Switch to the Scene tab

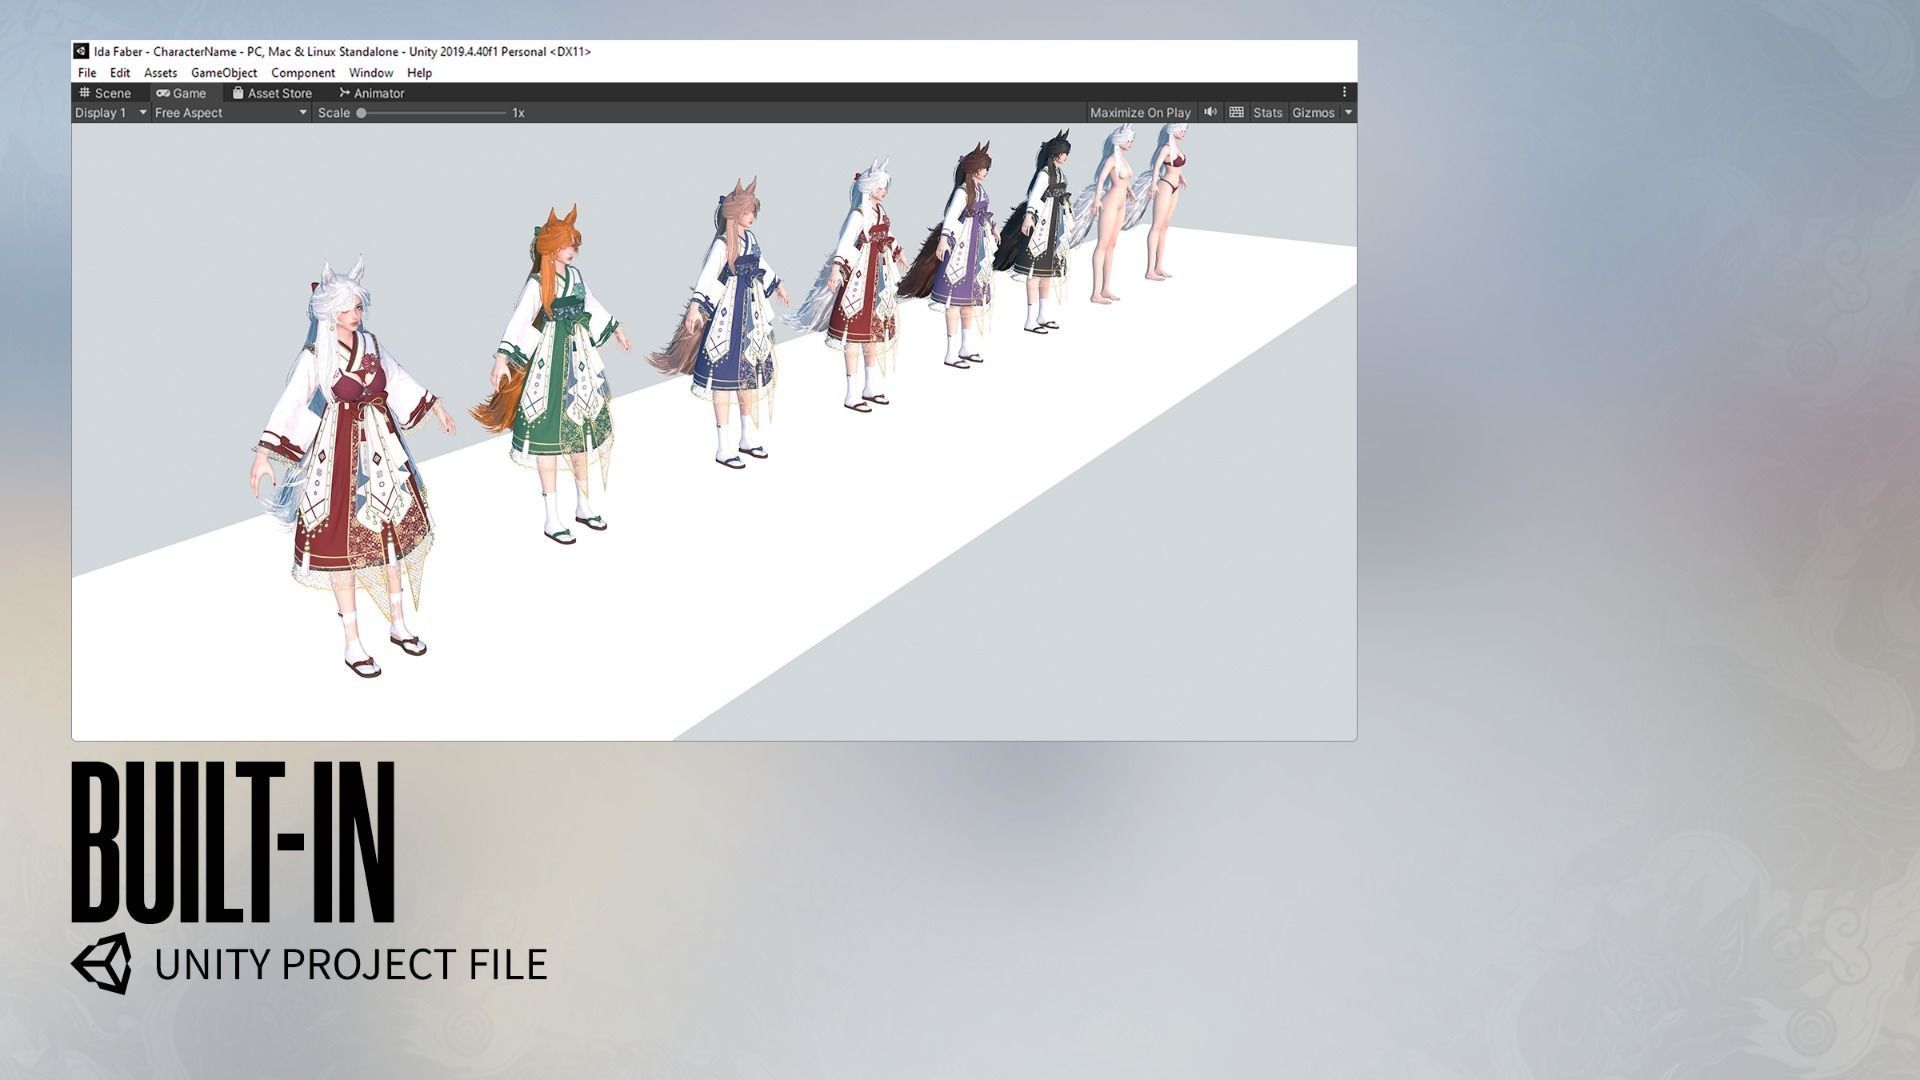click(x=105, y=93)
